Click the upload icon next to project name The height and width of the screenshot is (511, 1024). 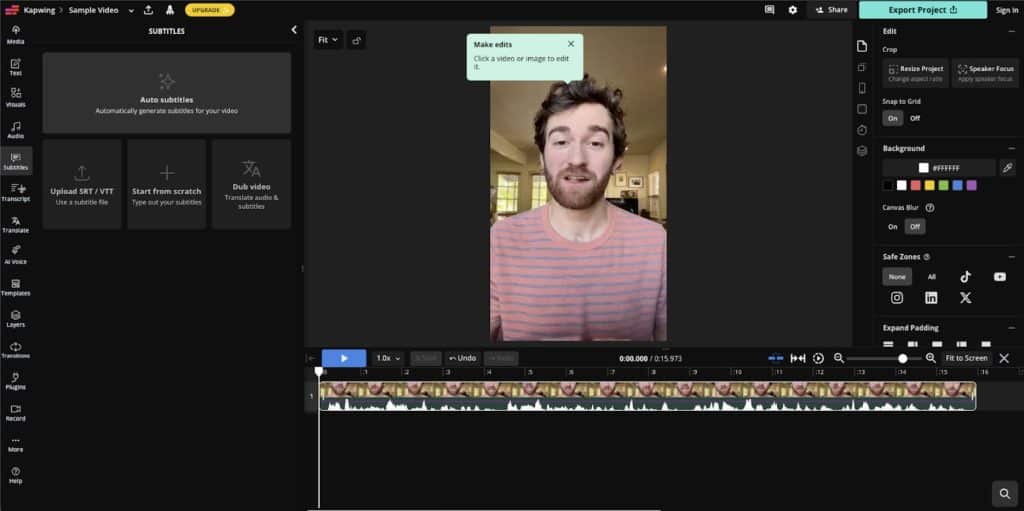point(148,10)
